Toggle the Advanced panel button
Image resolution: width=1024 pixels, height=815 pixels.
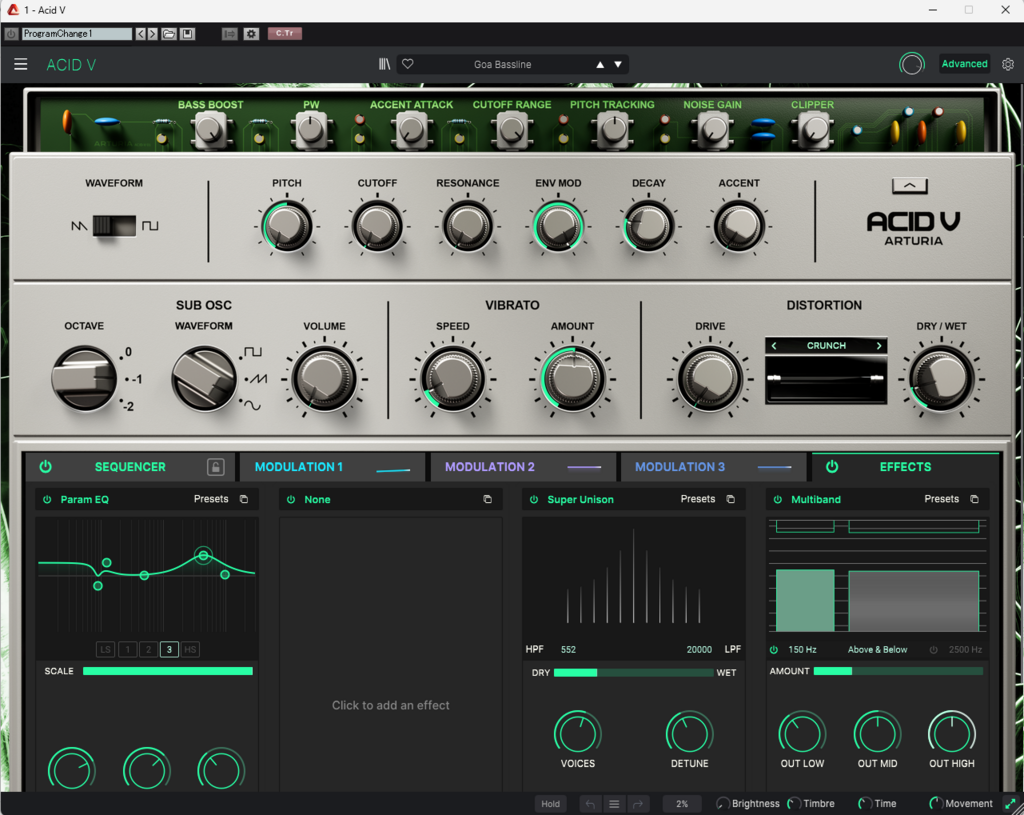[x=965, y=64]
